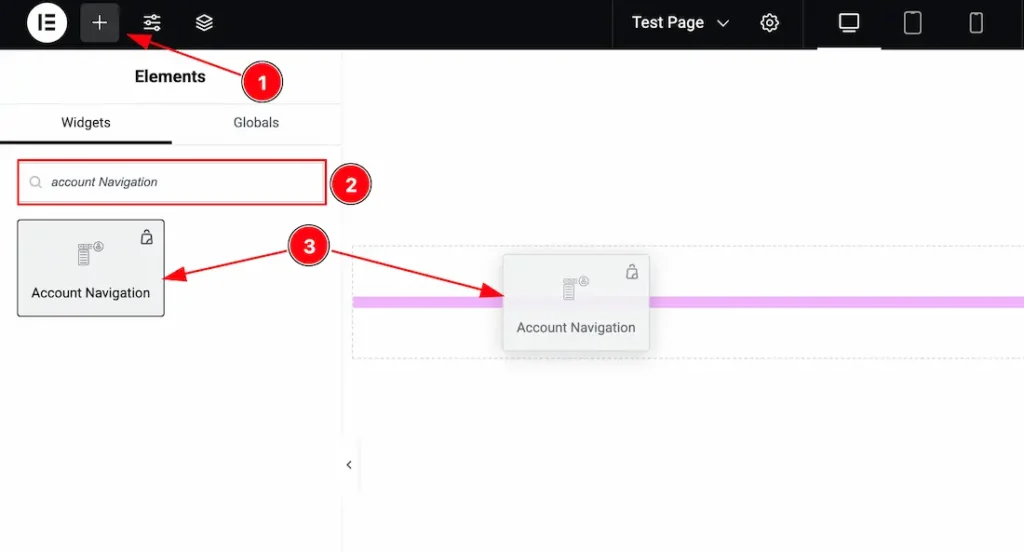The width and height of the screenshot is (1024, 552).
Task: Select Account Navigation widget in panel
Action: pyautogui.click(x=91, y=268)
